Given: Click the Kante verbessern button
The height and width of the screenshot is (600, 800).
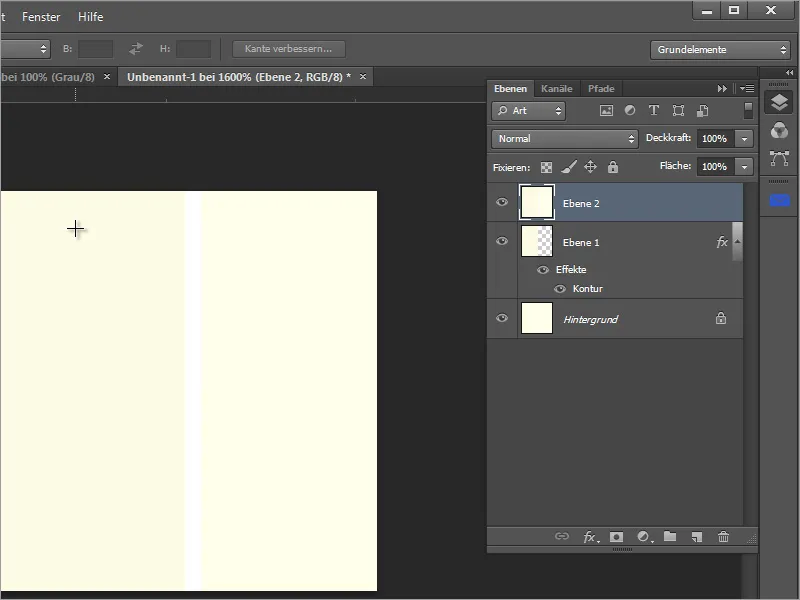Looking at the screenshot, I should (x=288, y=49).
